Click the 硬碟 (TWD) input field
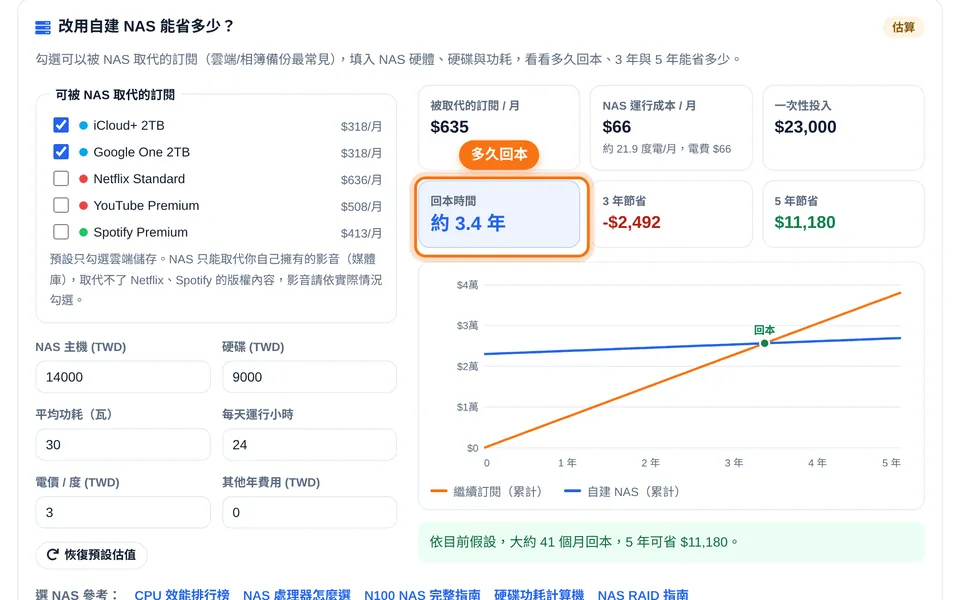This screenshot has width=960, height=600. [x=309, y=377]
